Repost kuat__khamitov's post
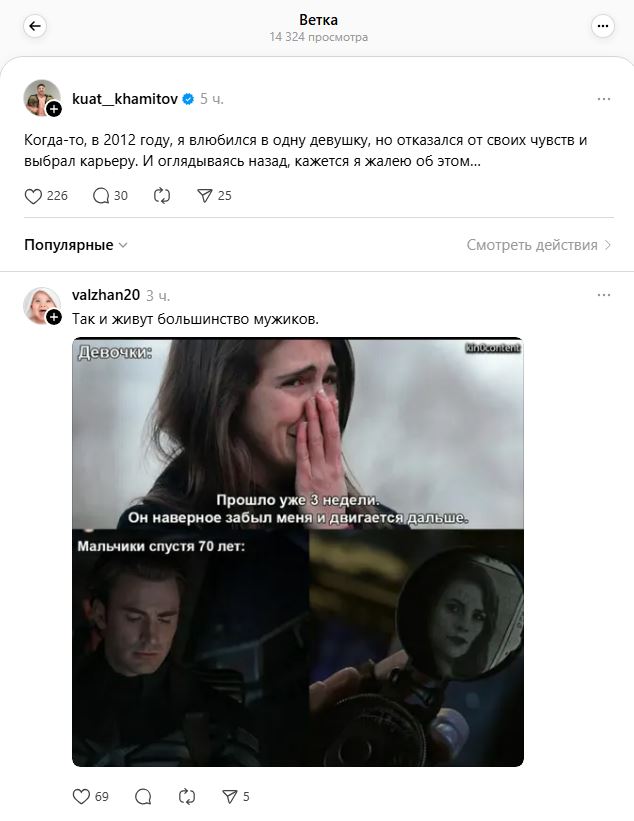This screenshot has height=821, width=634. click(162, 196)
